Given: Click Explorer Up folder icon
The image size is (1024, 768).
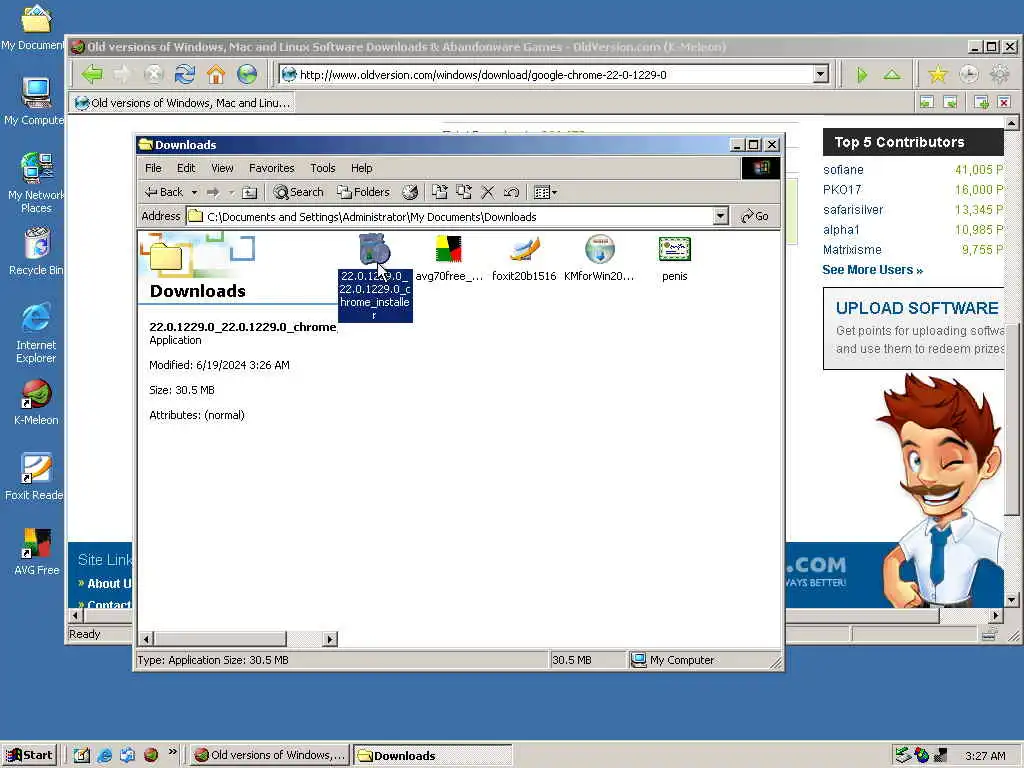Looking at the screenshot, I should pos(249,192).
